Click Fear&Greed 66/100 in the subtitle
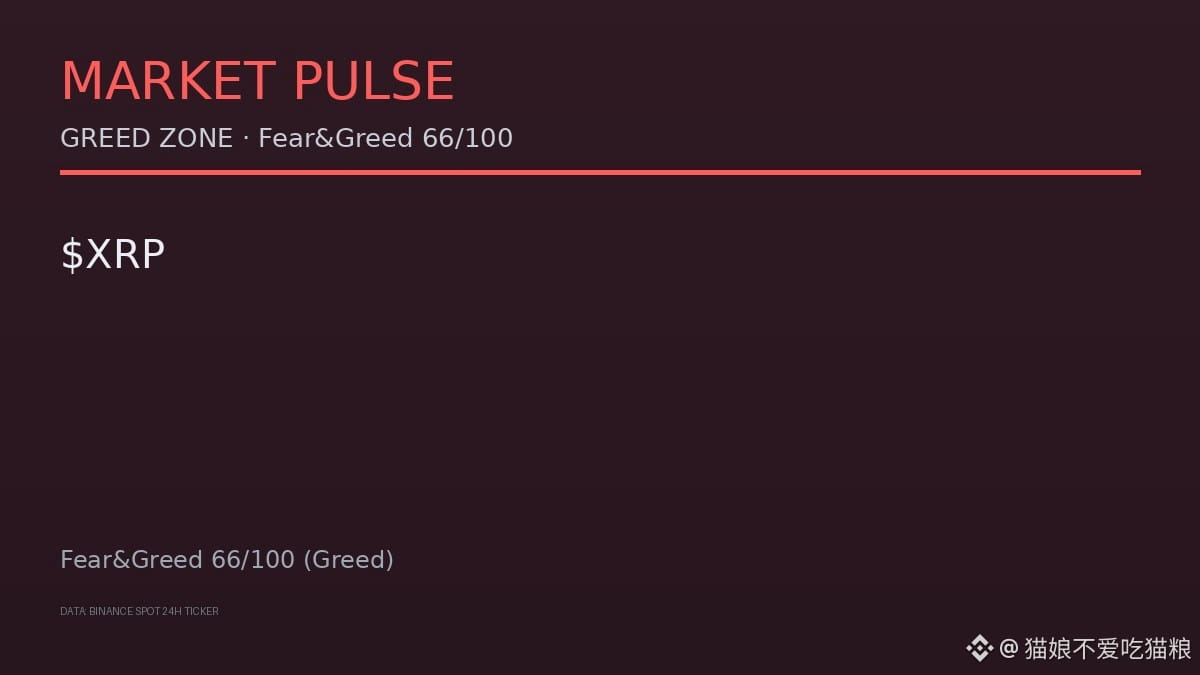Viewport: 1200px width, 675px height. coord(386,138)
